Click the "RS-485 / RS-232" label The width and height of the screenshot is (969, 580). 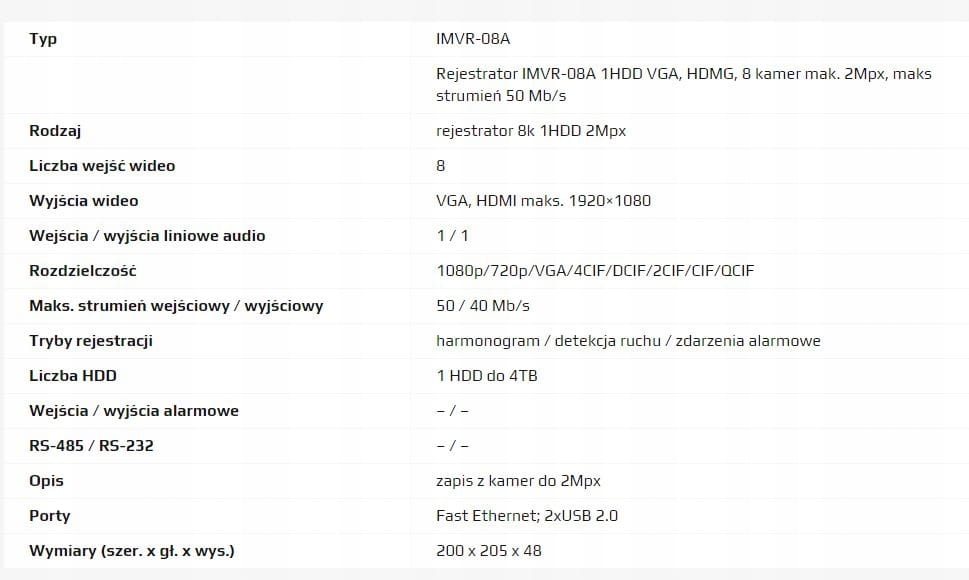[91, 446]
